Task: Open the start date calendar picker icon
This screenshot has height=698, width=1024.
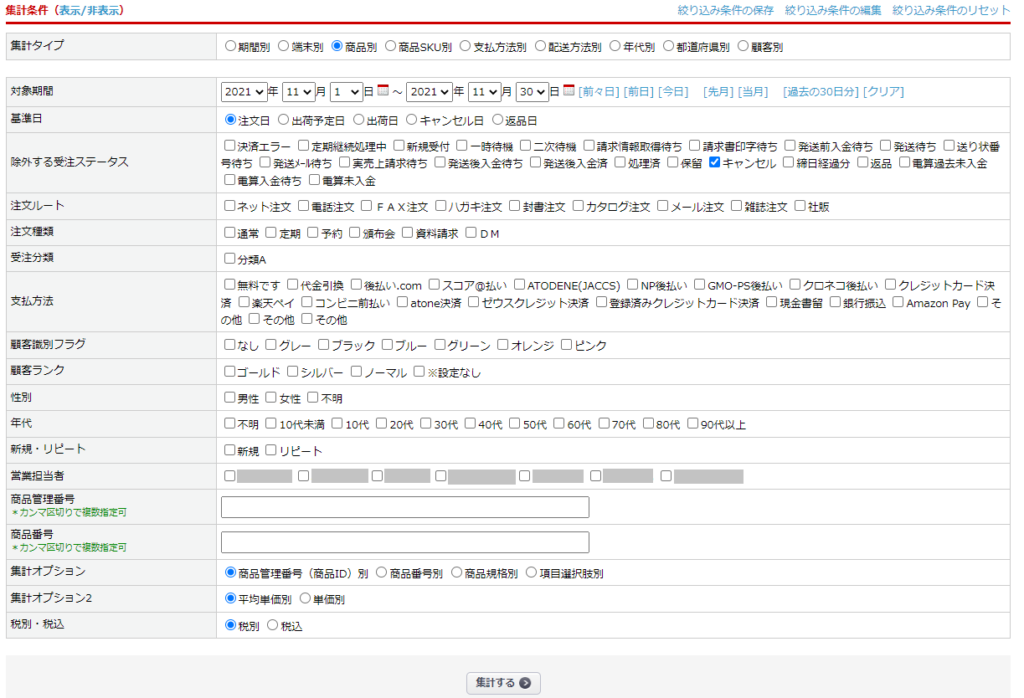Action: point(382,91)
